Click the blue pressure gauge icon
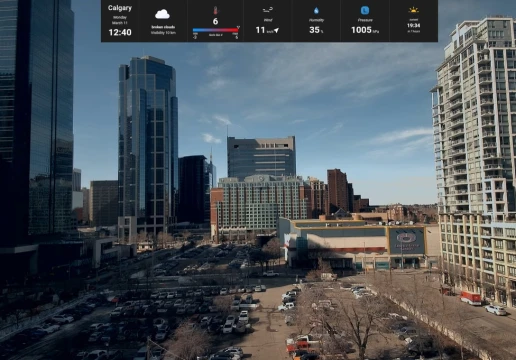 point(365,10)
